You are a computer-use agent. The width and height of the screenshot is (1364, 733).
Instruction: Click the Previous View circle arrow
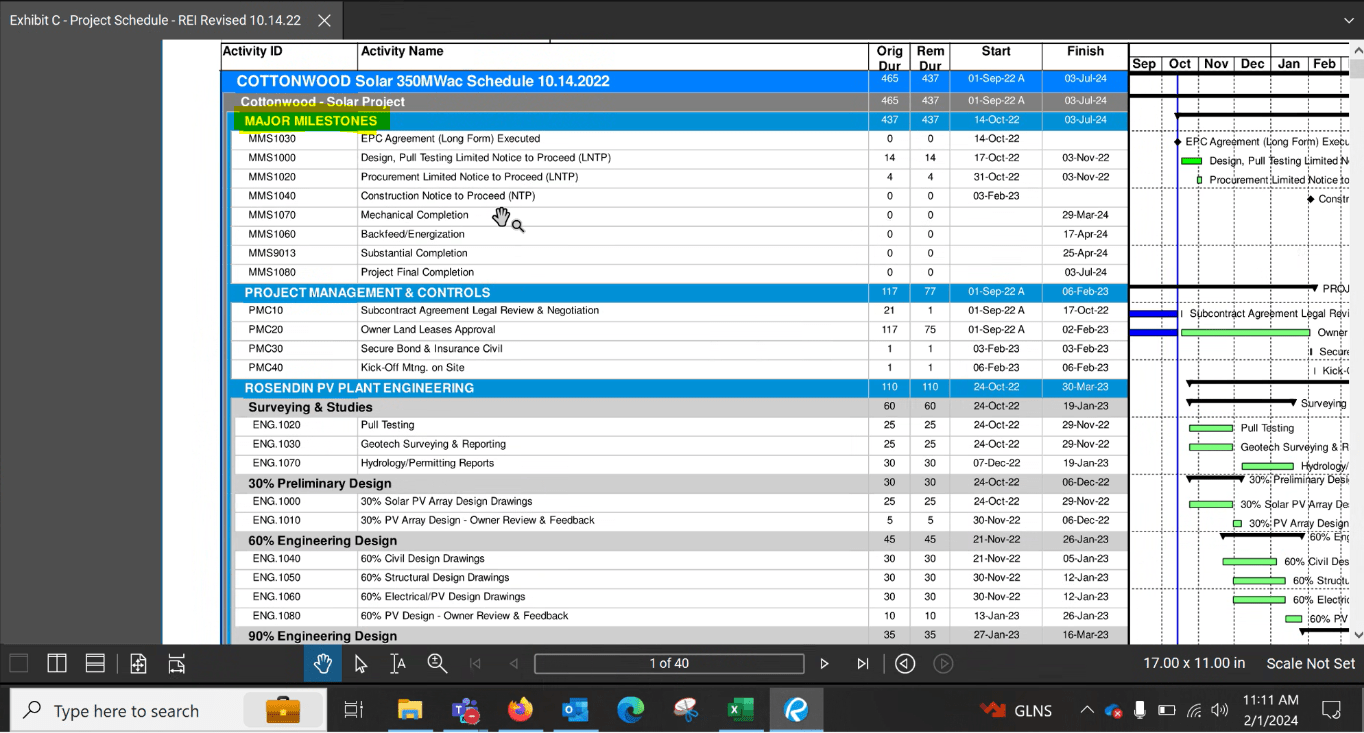905,664
